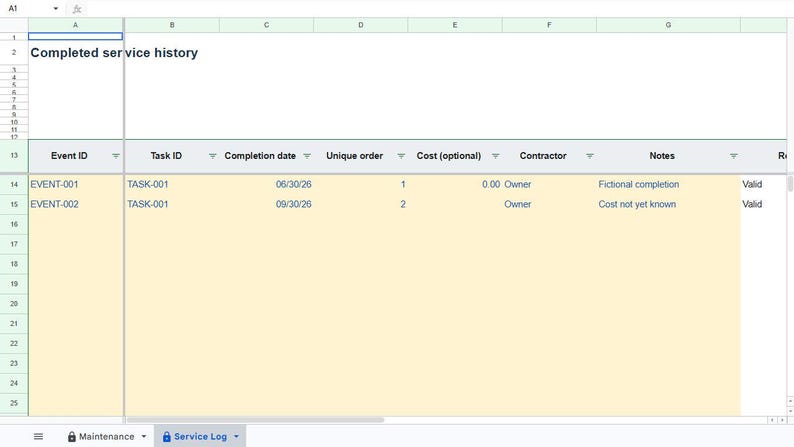Select row 25 header
The image size is (794, 447).
pos(14,403)
